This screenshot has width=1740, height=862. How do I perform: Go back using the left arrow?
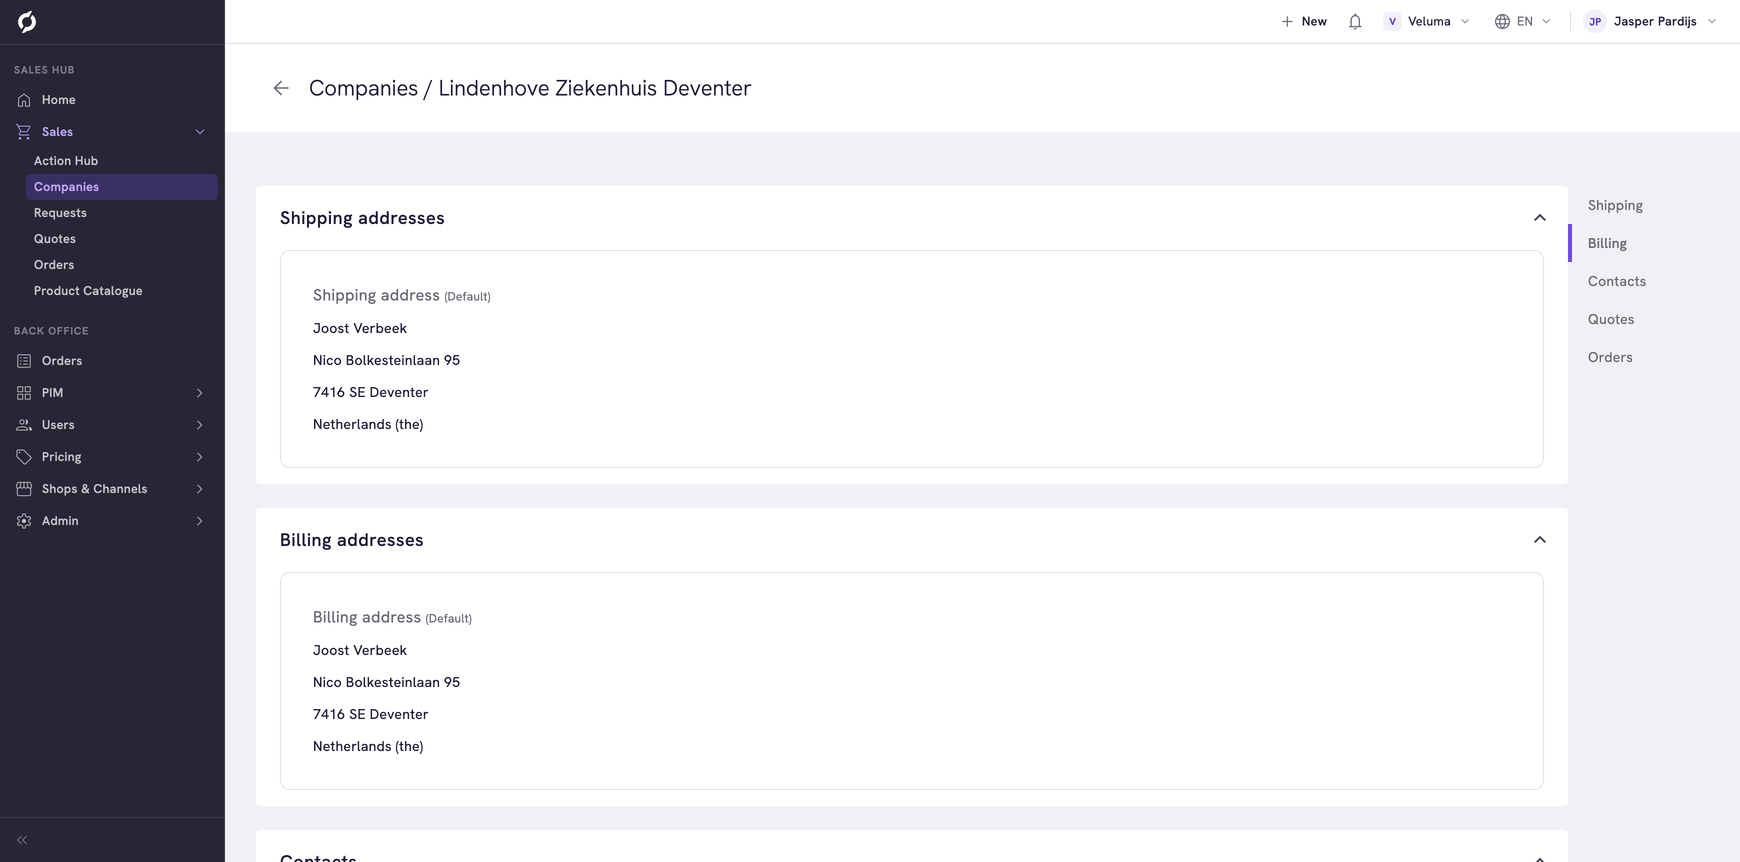tap(281, 88)
